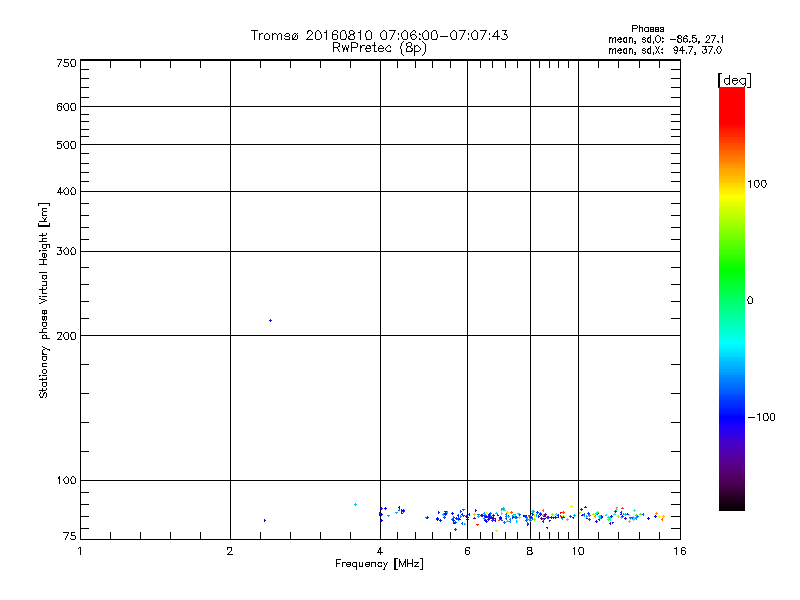Click the "Phases" header text

(x=647, y=29)
